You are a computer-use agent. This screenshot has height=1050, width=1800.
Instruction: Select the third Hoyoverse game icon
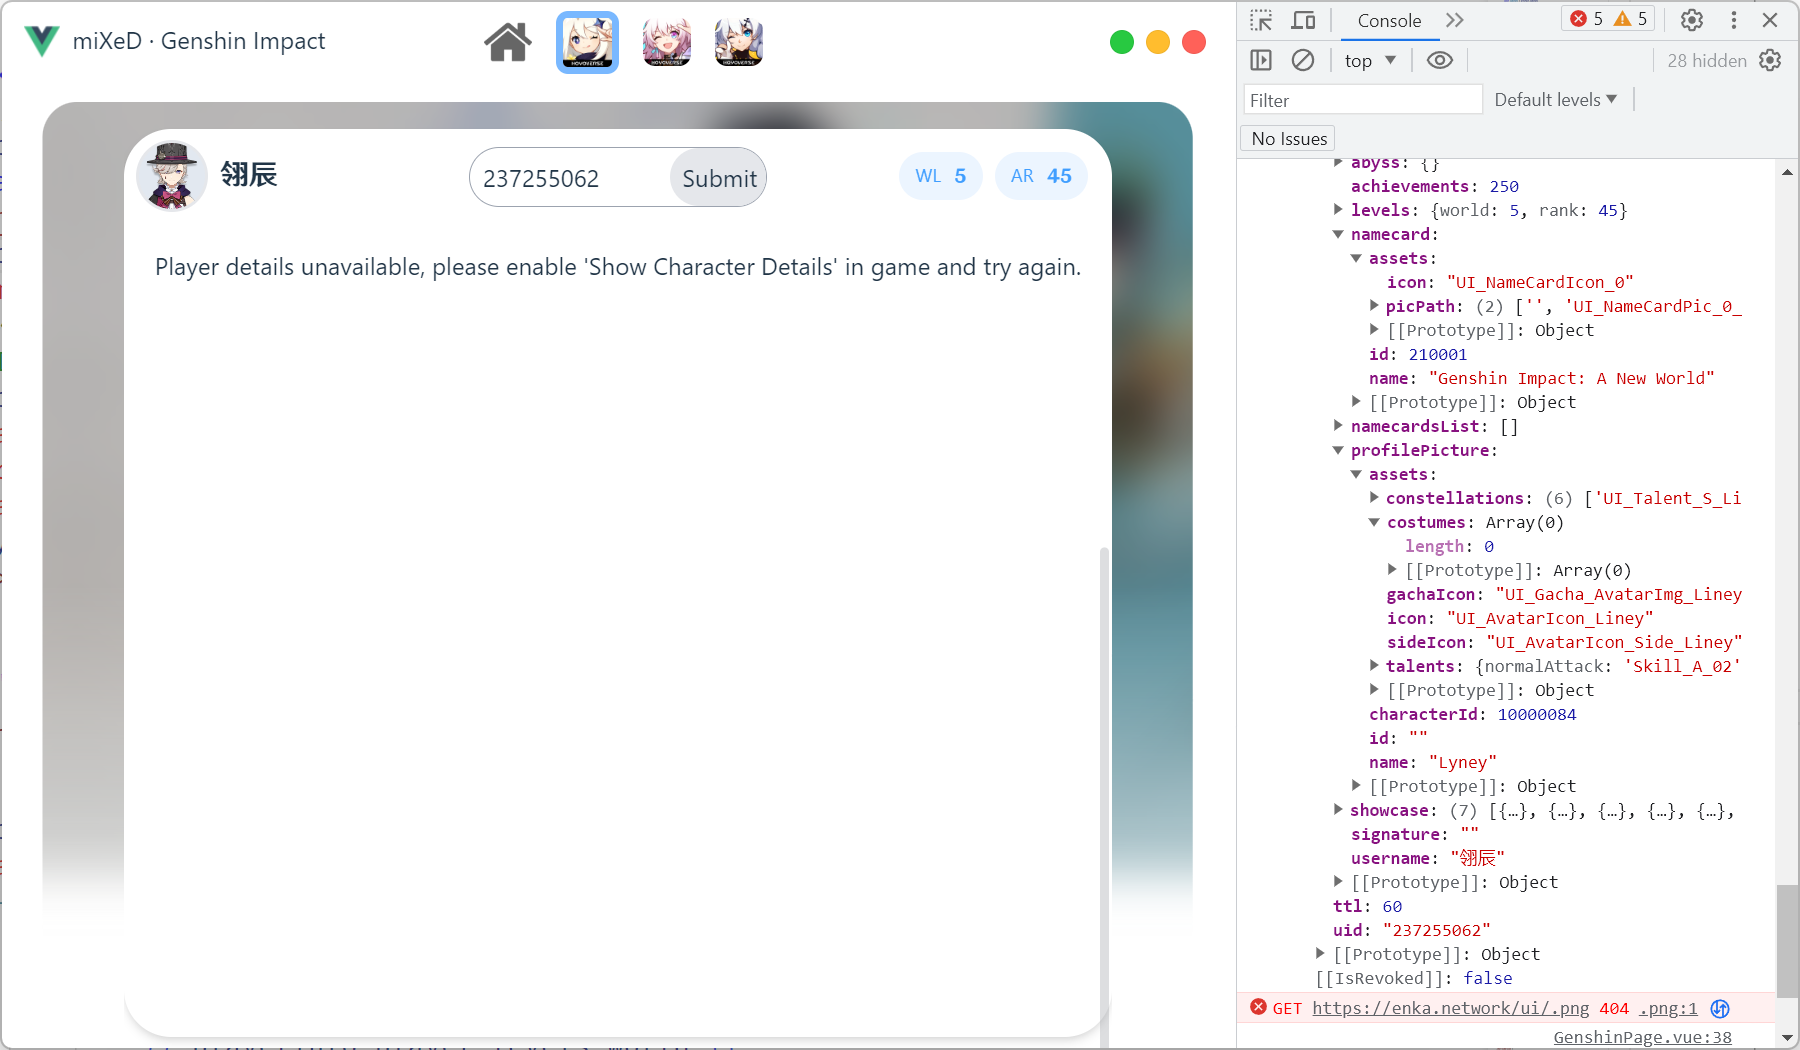(x=738, y=42)
